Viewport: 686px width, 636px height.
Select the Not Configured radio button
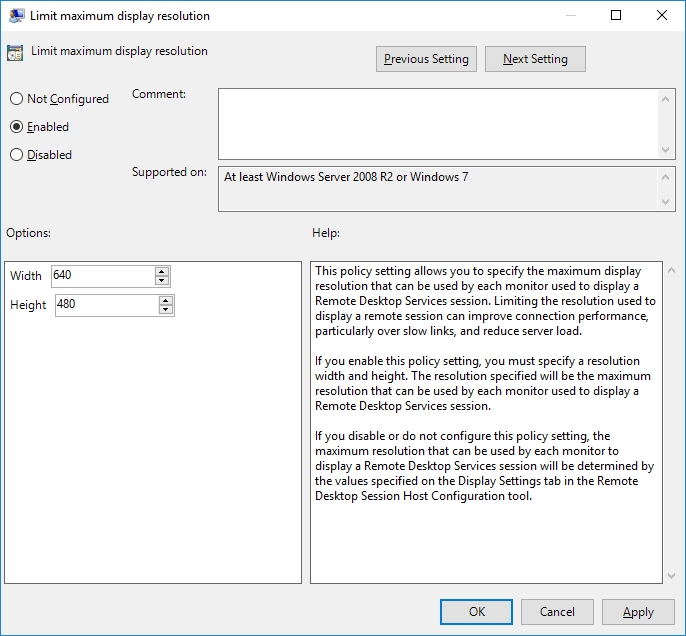click(x=16, y=99)
